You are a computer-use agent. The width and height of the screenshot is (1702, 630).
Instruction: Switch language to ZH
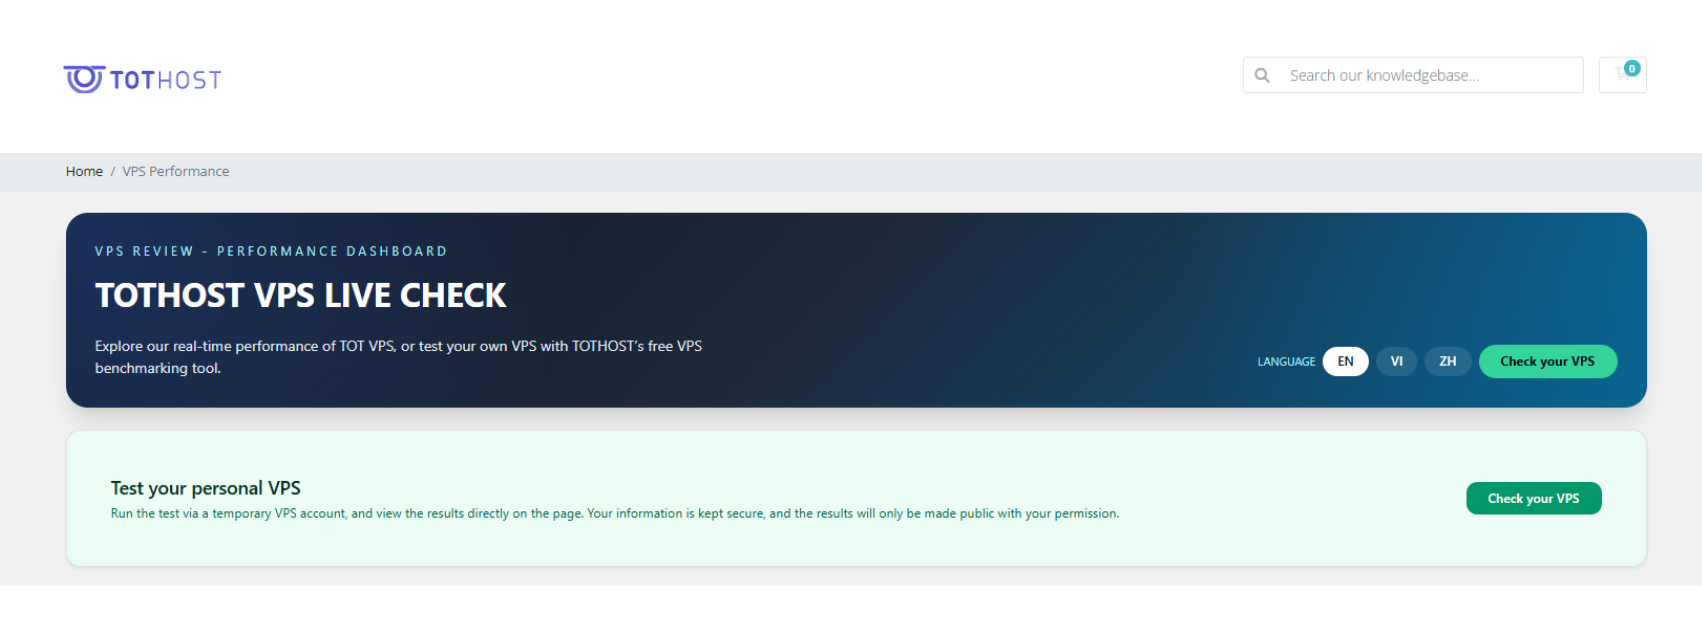(1448, 361)
